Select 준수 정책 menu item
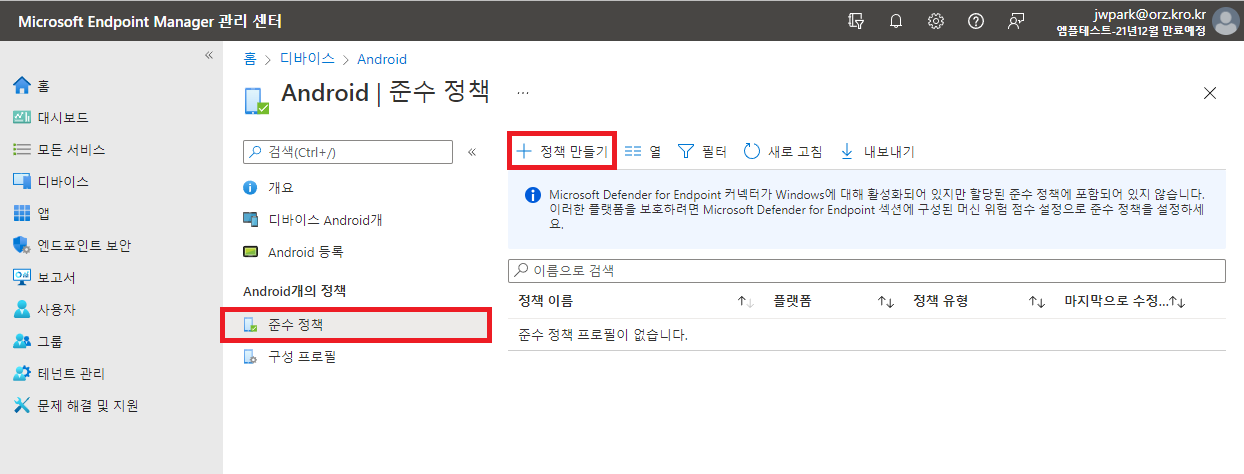 357,325
